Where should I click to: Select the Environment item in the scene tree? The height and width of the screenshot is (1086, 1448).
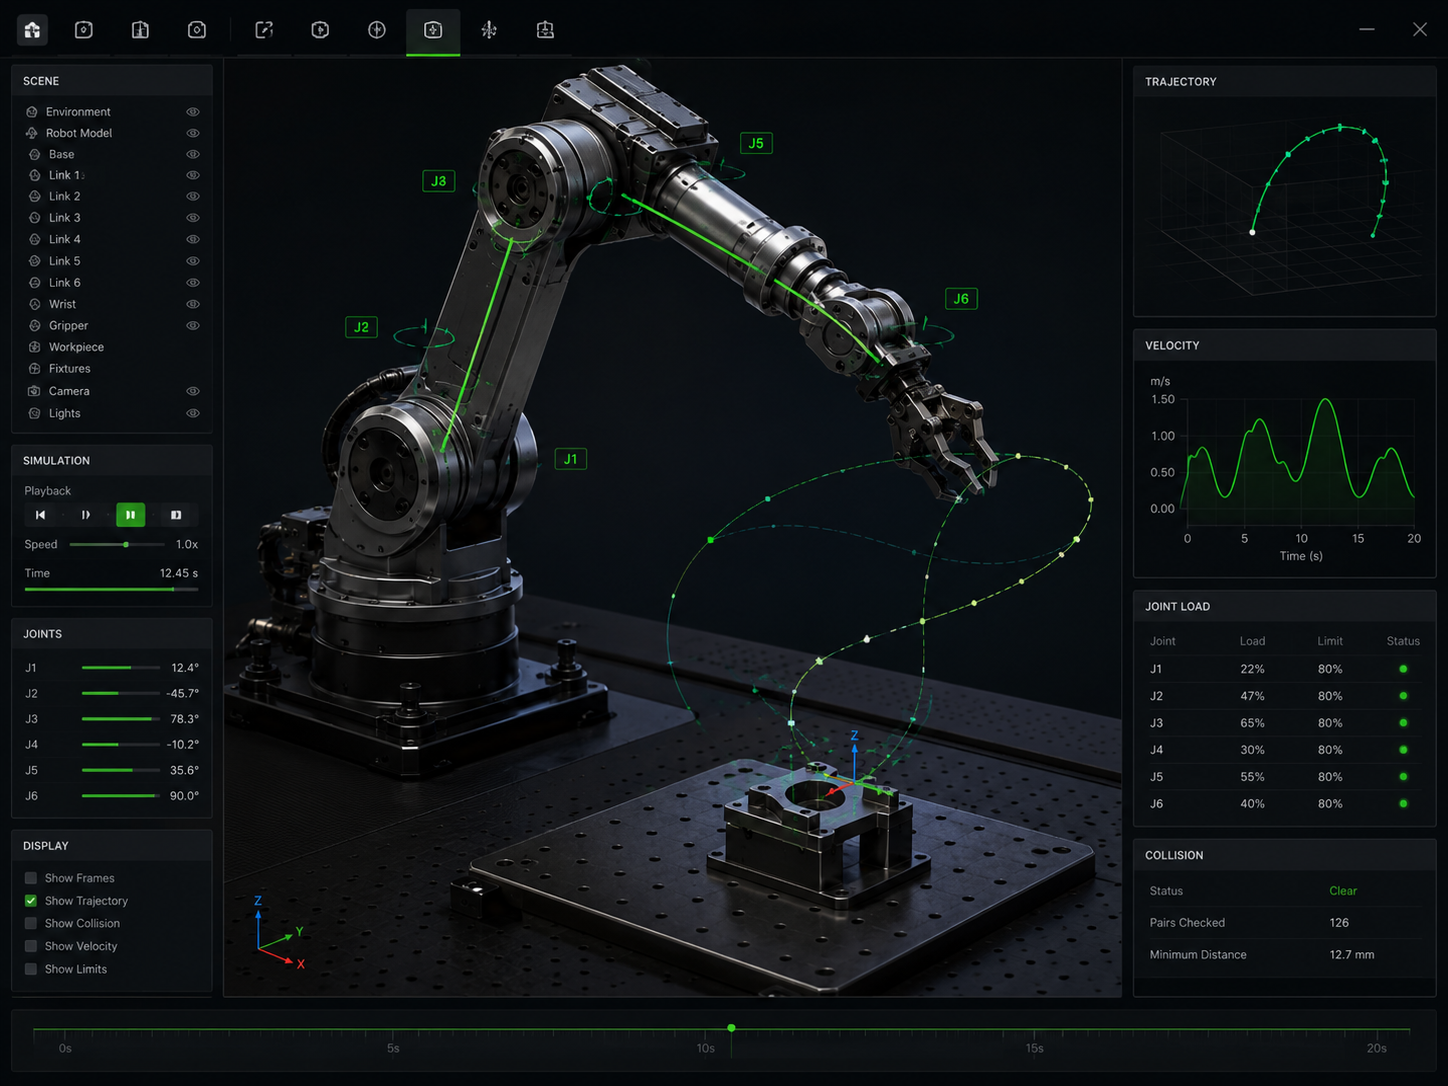78,112
